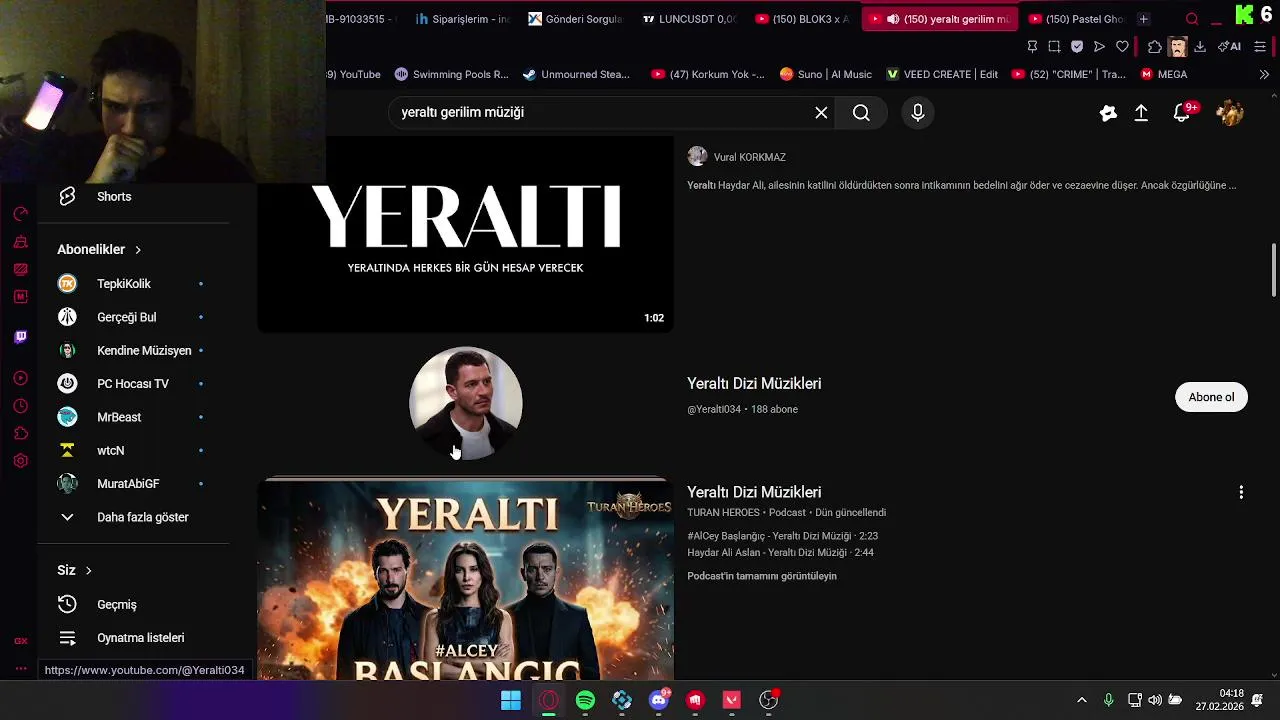The image size is (1280, 720).
Task: Open Unmourned Steam bookmark
Action: click(x=576, y=74)
